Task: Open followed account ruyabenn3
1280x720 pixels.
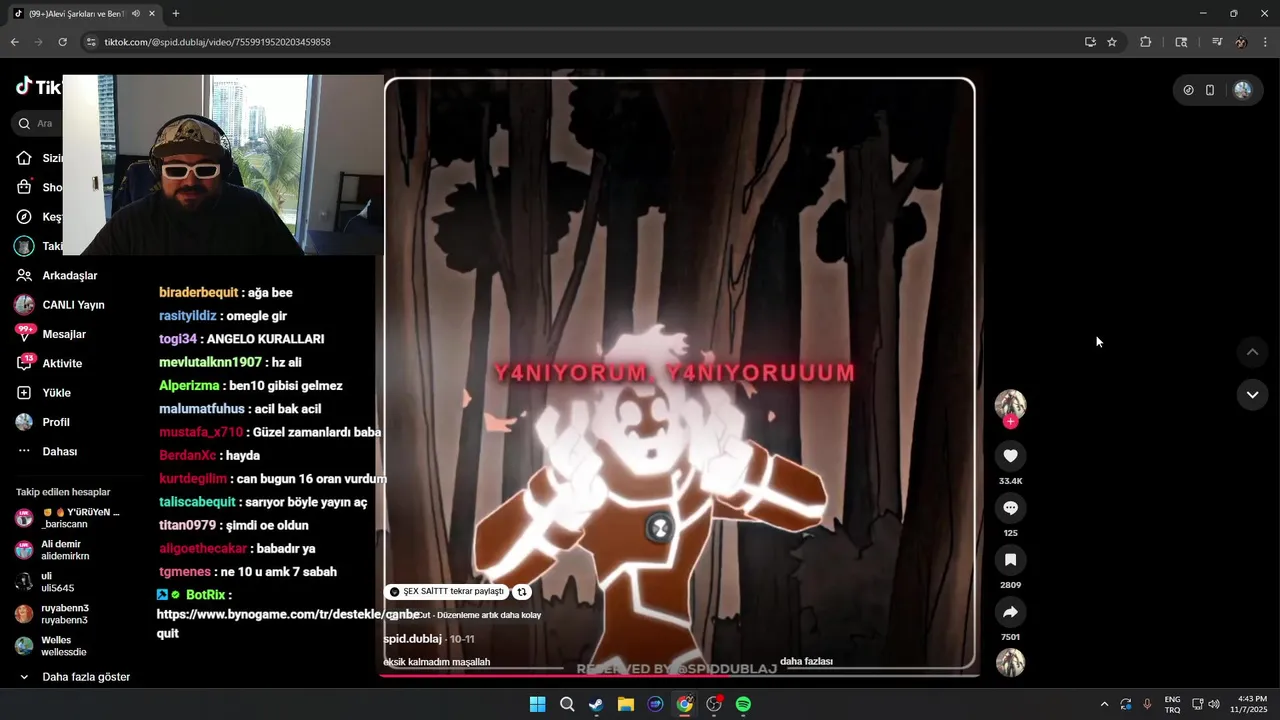Action: pos(52,614)
